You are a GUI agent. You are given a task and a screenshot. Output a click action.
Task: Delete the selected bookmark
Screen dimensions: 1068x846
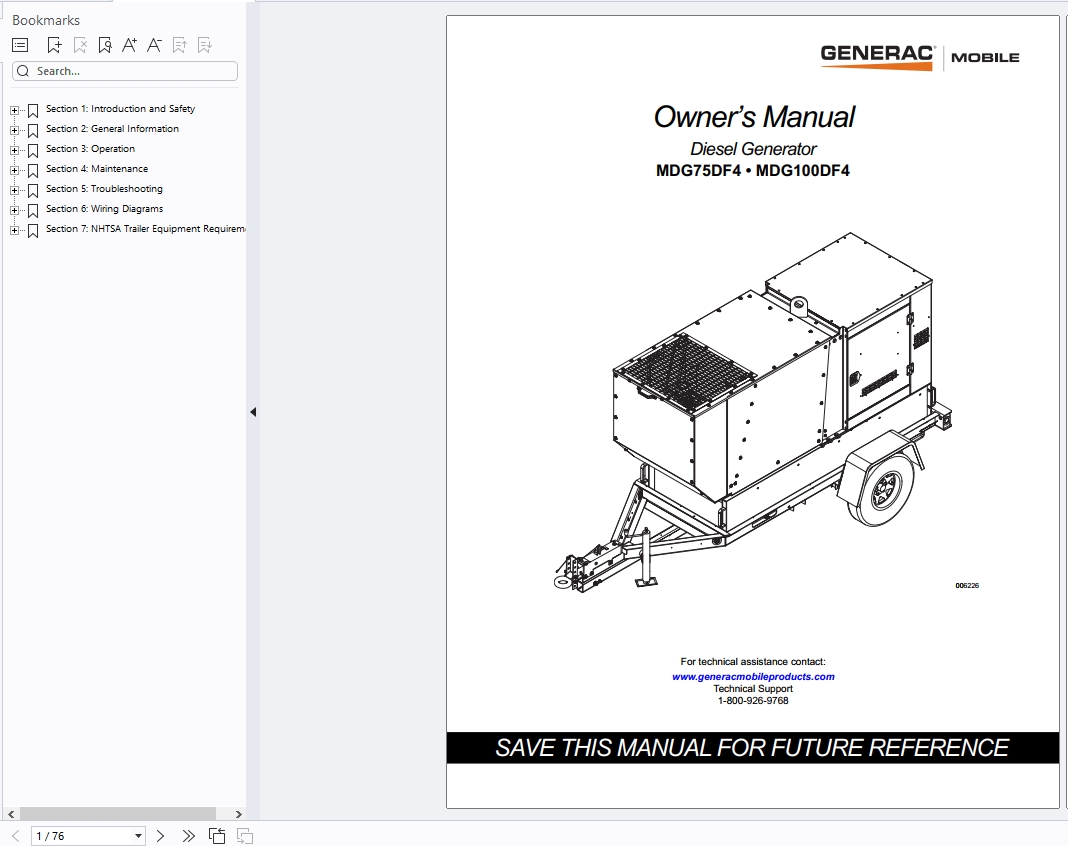[80, 44]
